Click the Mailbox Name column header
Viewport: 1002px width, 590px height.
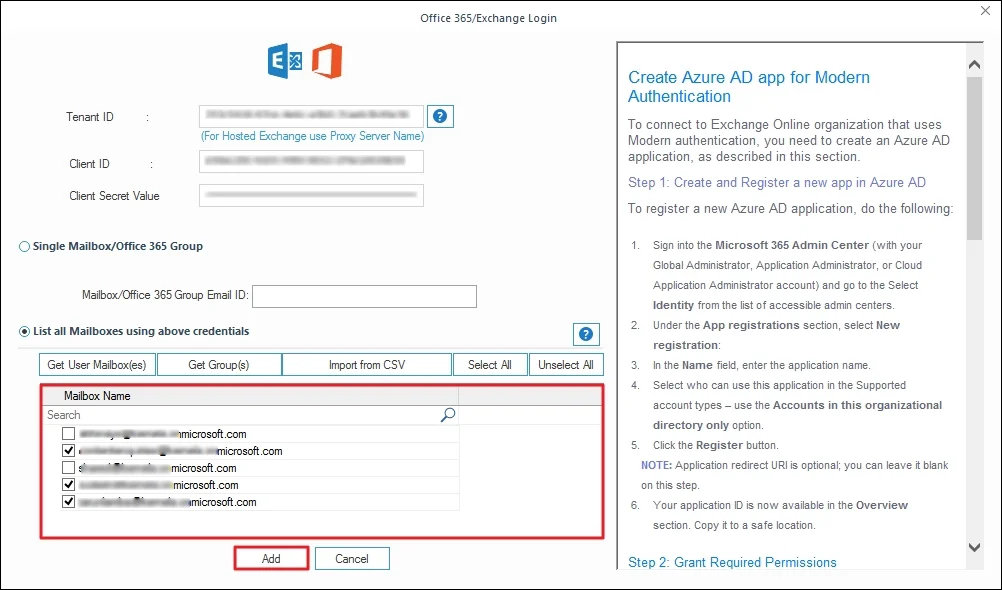click(x=250, y=396)
